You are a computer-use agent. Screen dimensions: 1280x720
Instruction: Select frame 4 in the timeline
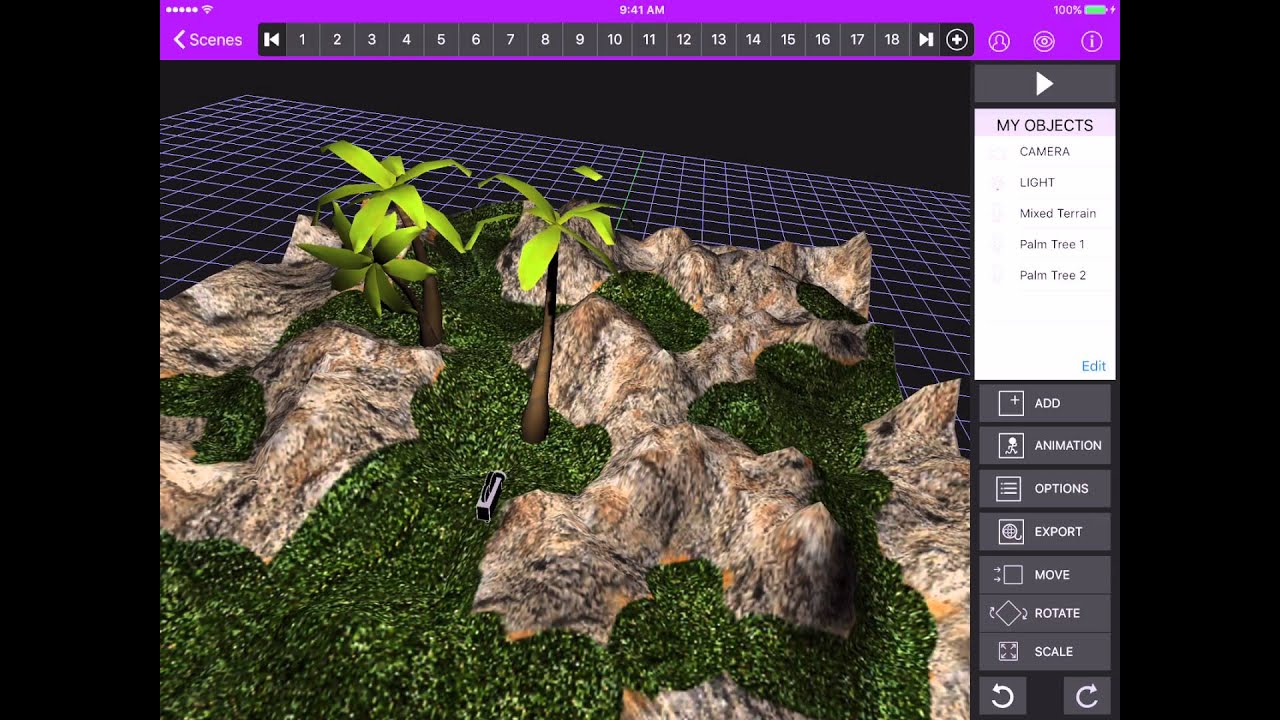pos(406,39)
